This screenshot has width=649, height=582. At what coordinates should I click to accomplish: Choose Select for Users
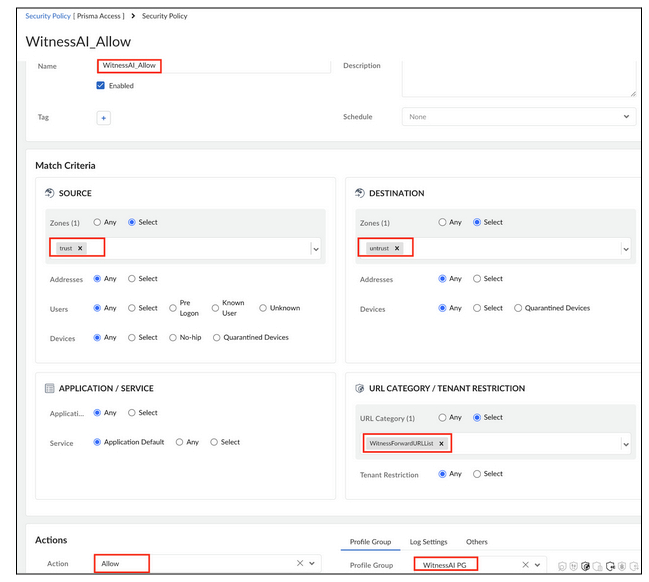pyautogui.click(x=132, y=308)
